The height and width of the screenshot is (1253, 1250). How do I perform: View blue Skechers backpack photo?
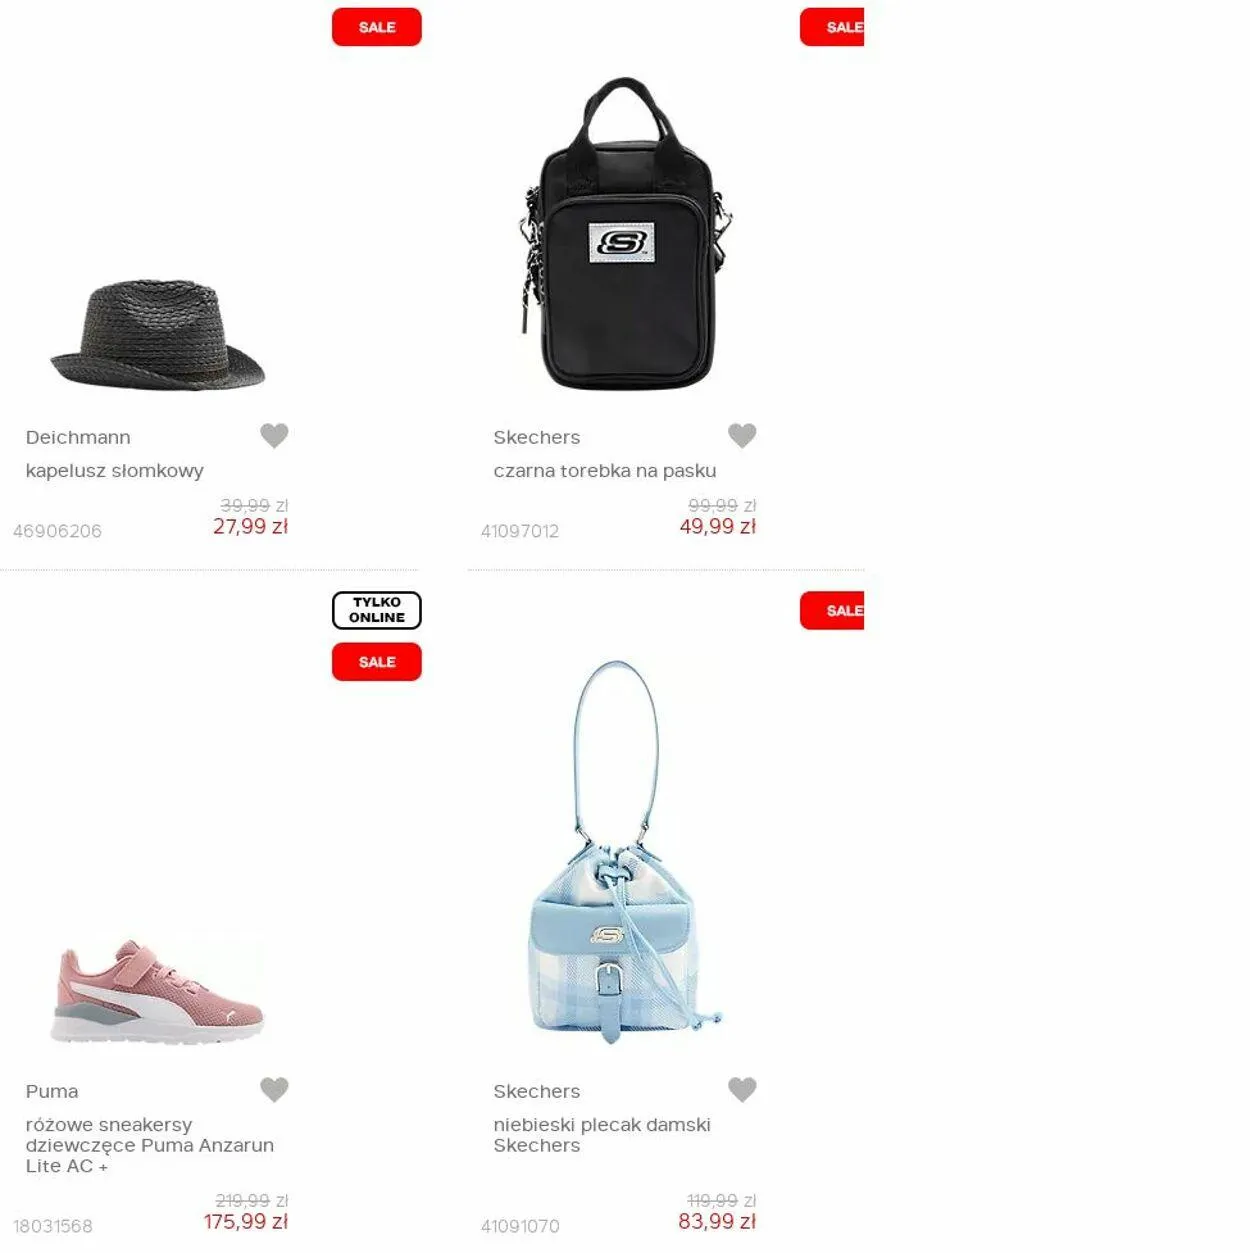coord(625,852)
